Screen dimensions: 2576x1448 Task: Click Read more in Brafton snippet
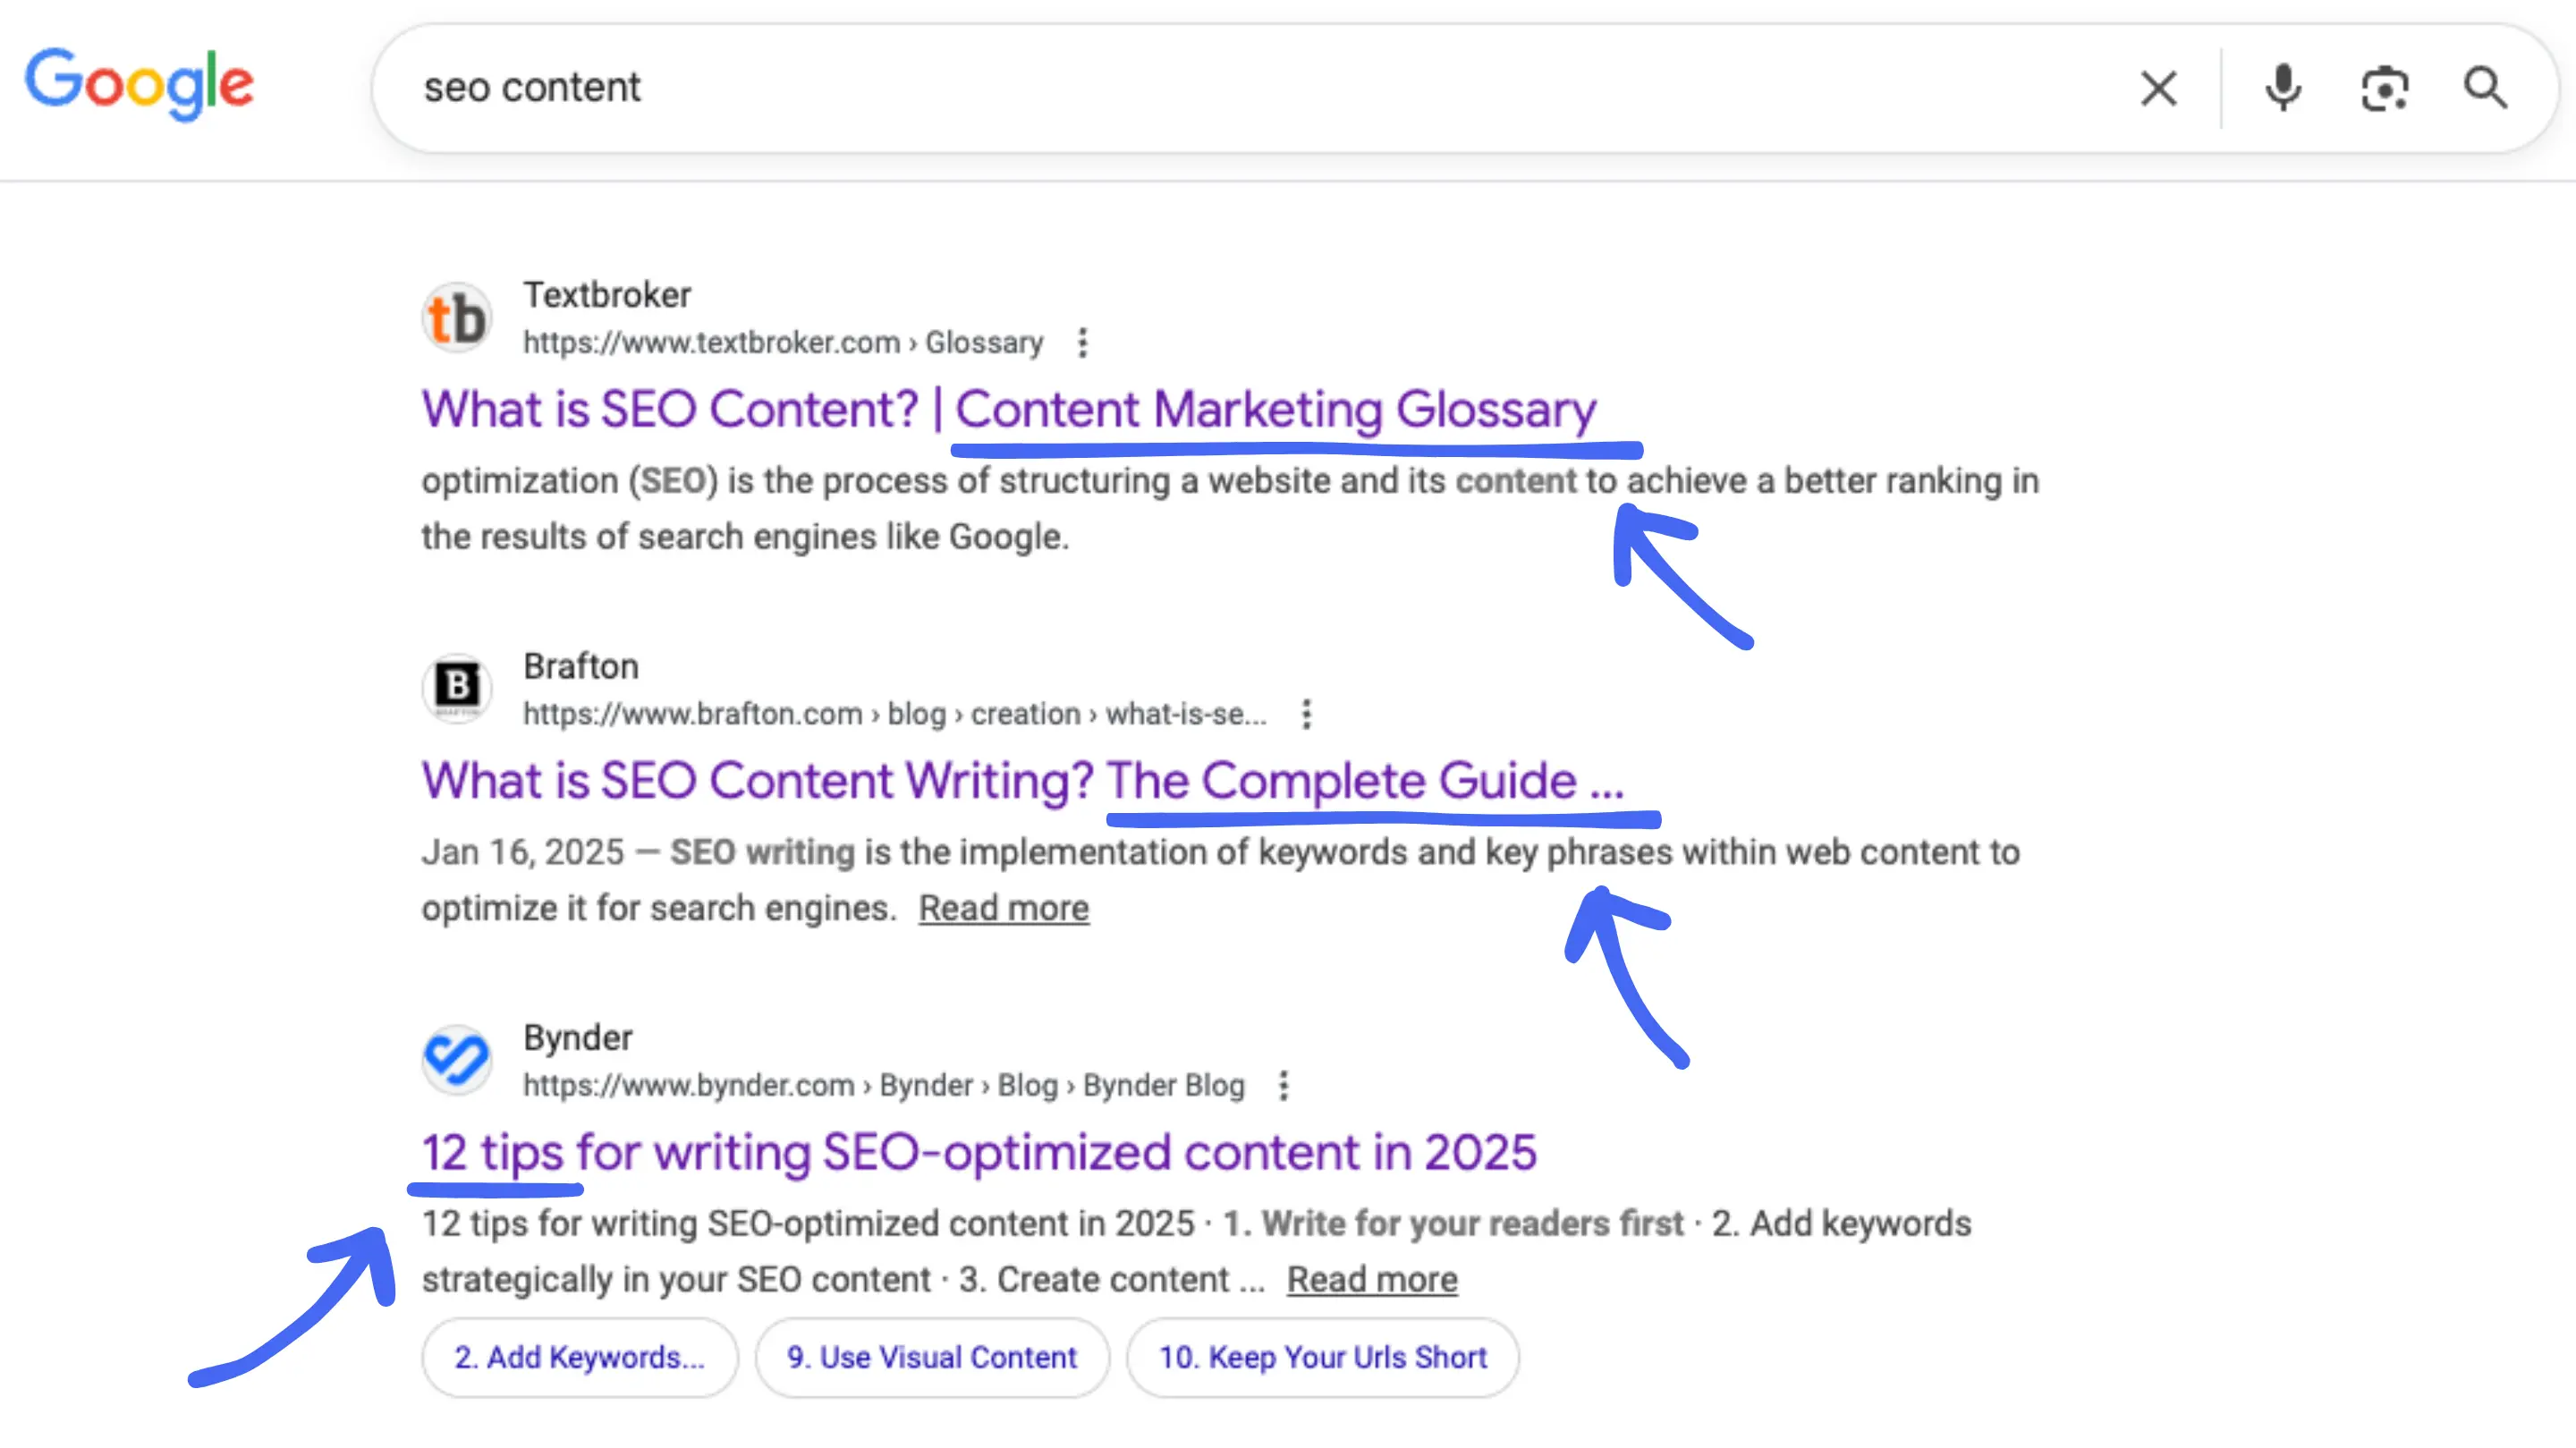coord(1003,908)
